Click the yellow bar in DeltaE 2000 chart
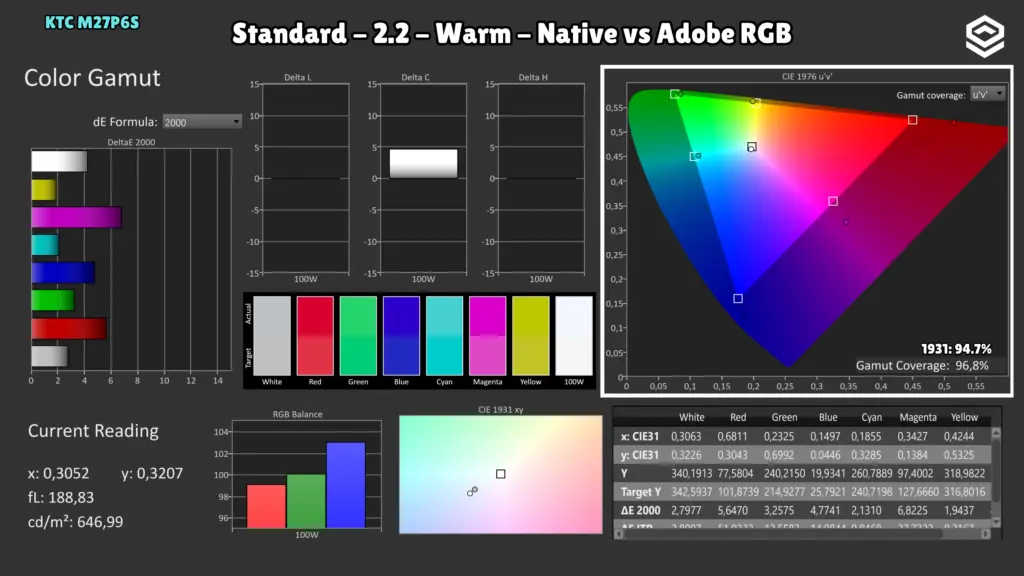The height and width of the screenshot is (576, 1024). (44, 190)
